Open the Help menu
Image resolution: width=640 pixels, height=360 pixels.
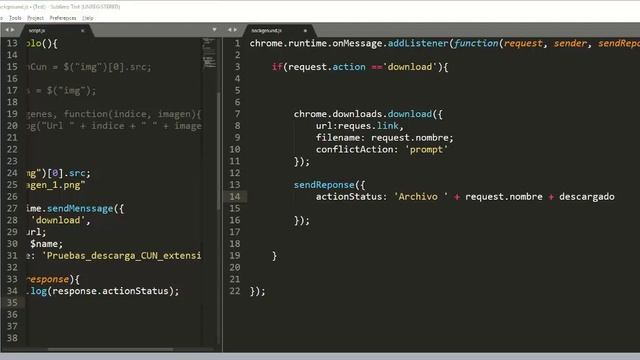point(87,18)
